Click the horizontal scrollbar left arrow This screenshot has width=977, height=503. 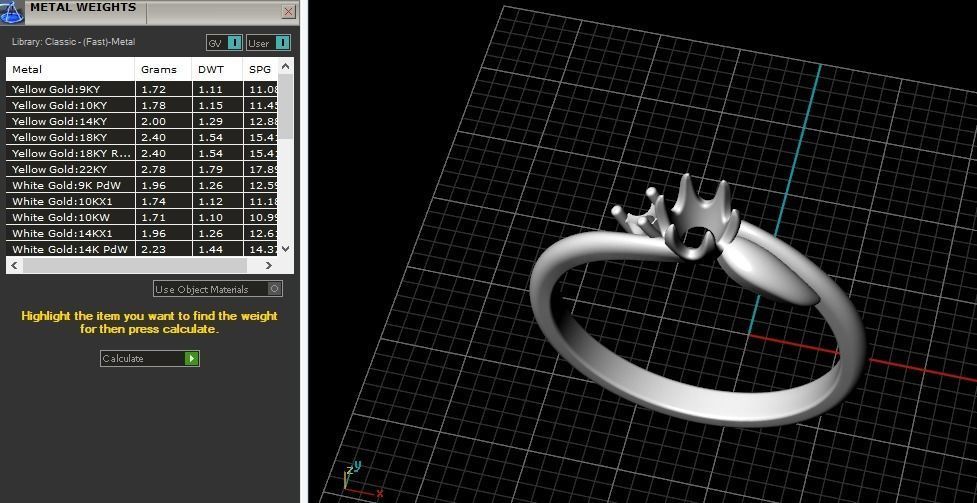coord(14,265)
